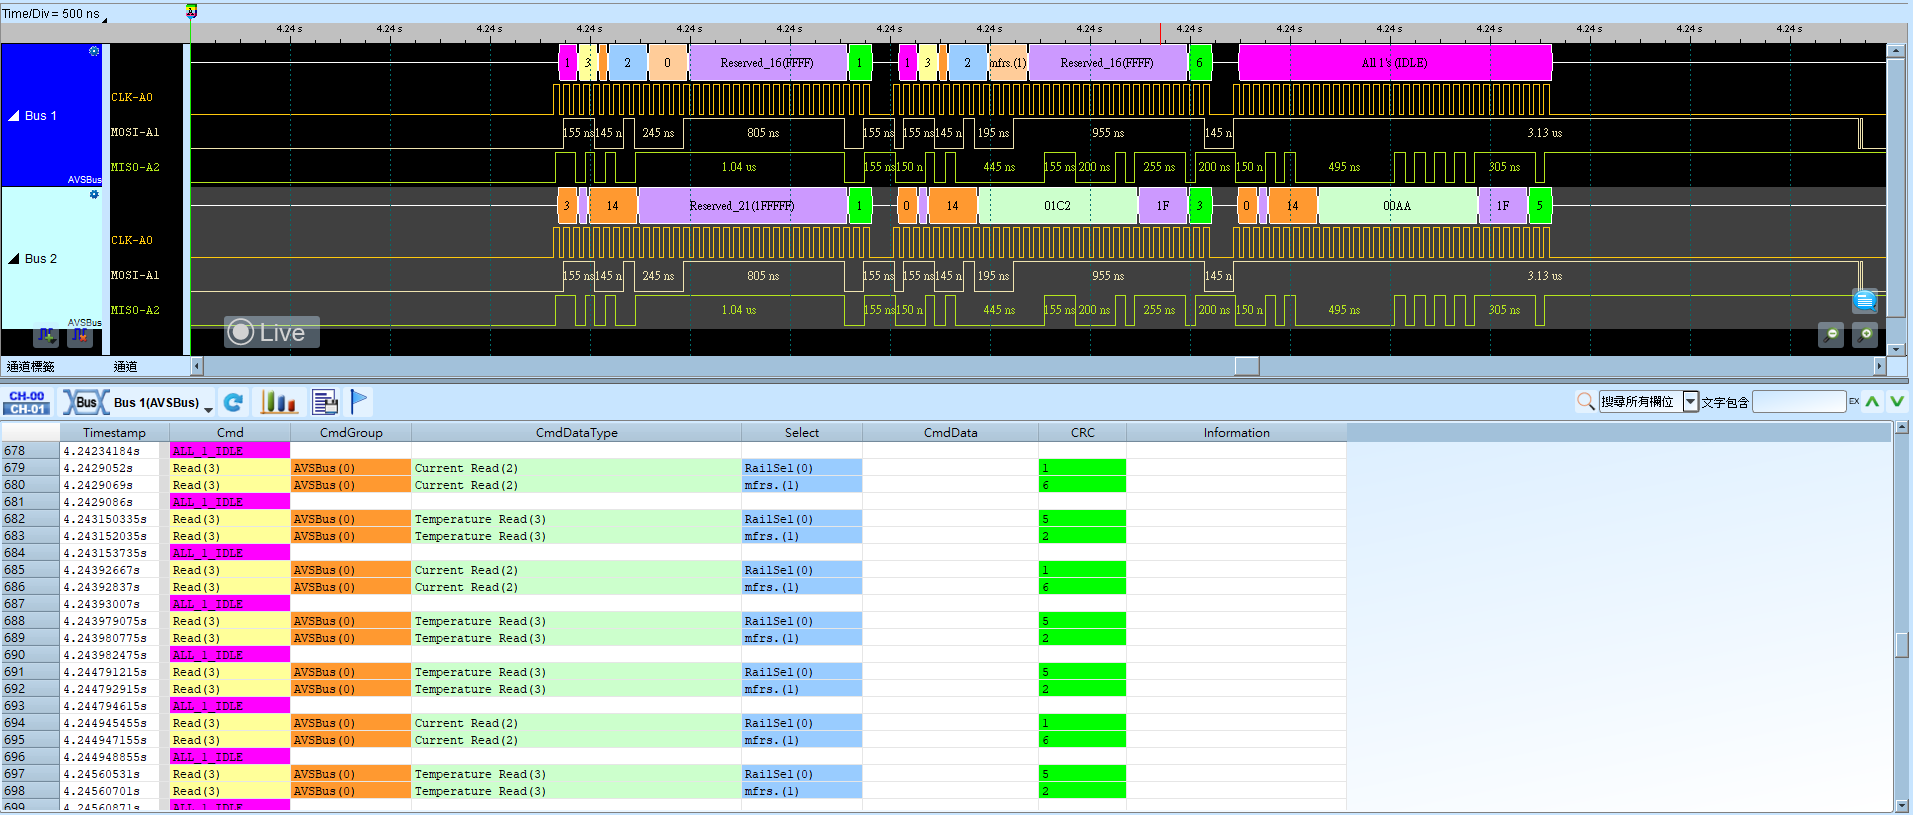
Task: Zoom in the waveform view
Action: click(1865, 335)
